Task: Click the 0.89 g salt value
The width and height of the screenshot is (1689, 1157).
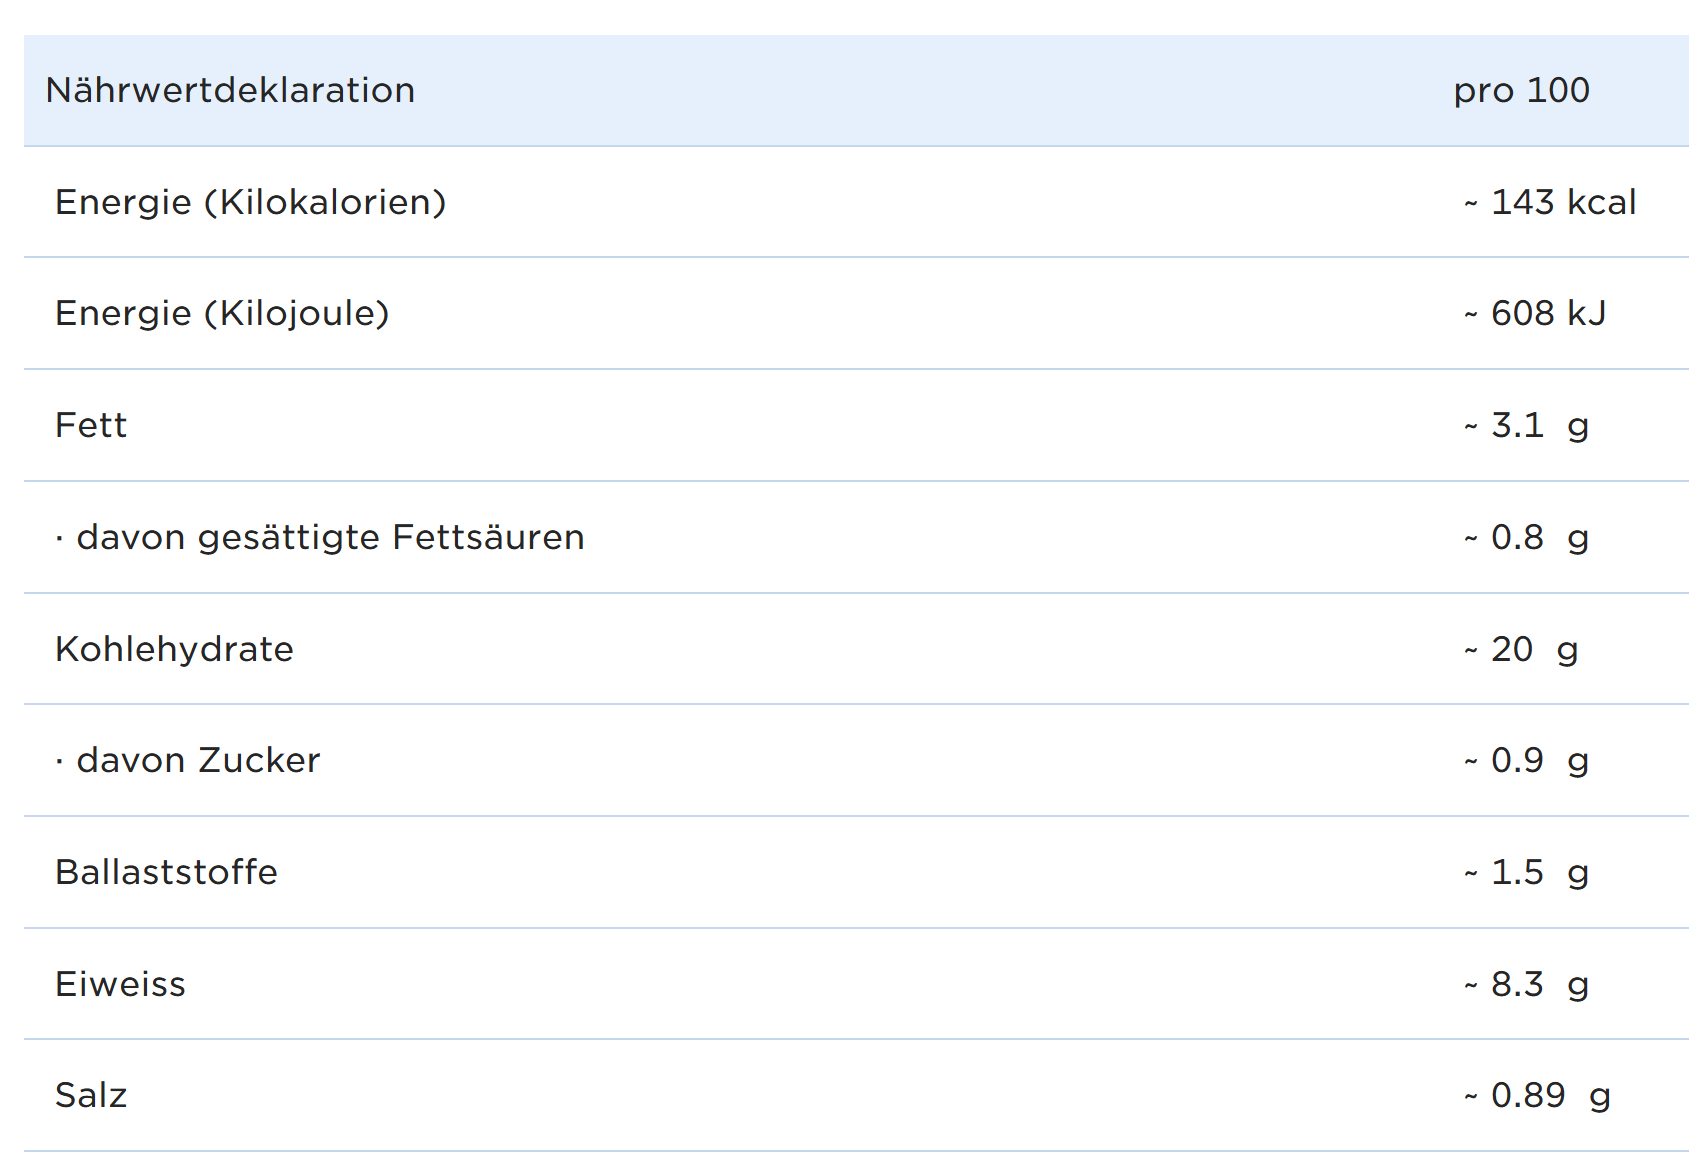Action: pos(1537,1096)
